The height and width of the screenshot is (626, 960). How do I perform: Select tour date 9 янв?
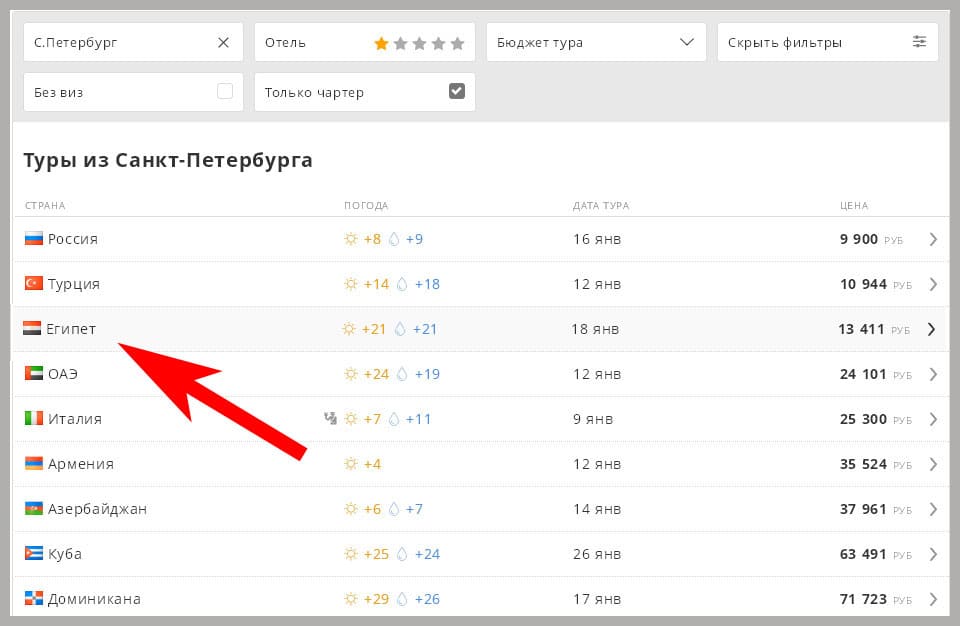(593, 419)
